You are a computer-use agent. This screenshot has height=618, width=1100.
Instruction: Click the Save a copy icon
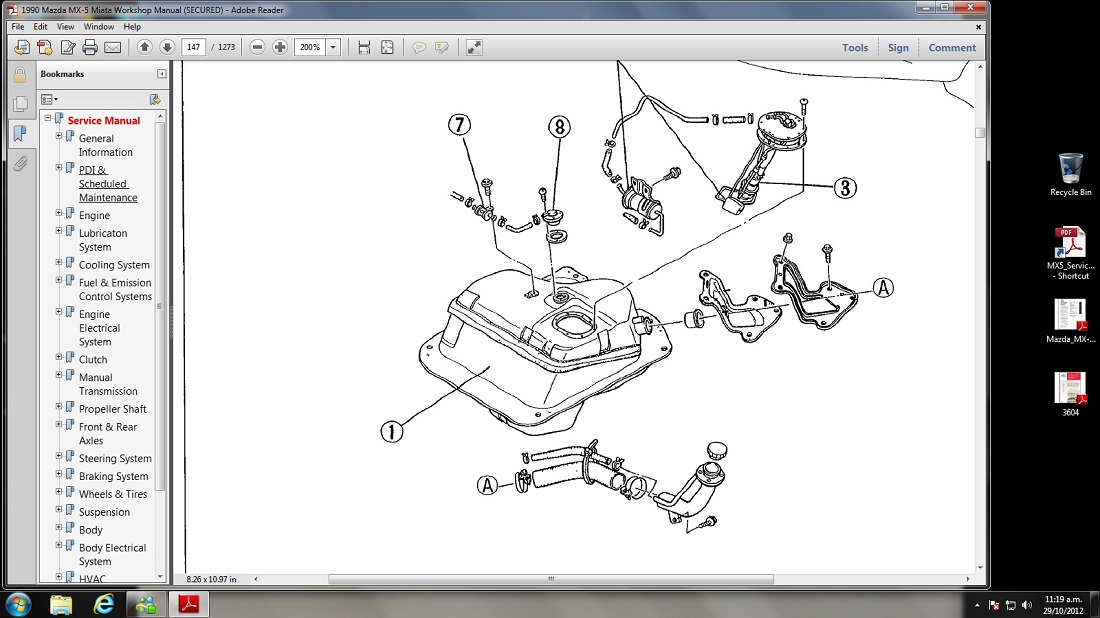tap(45, 47)
